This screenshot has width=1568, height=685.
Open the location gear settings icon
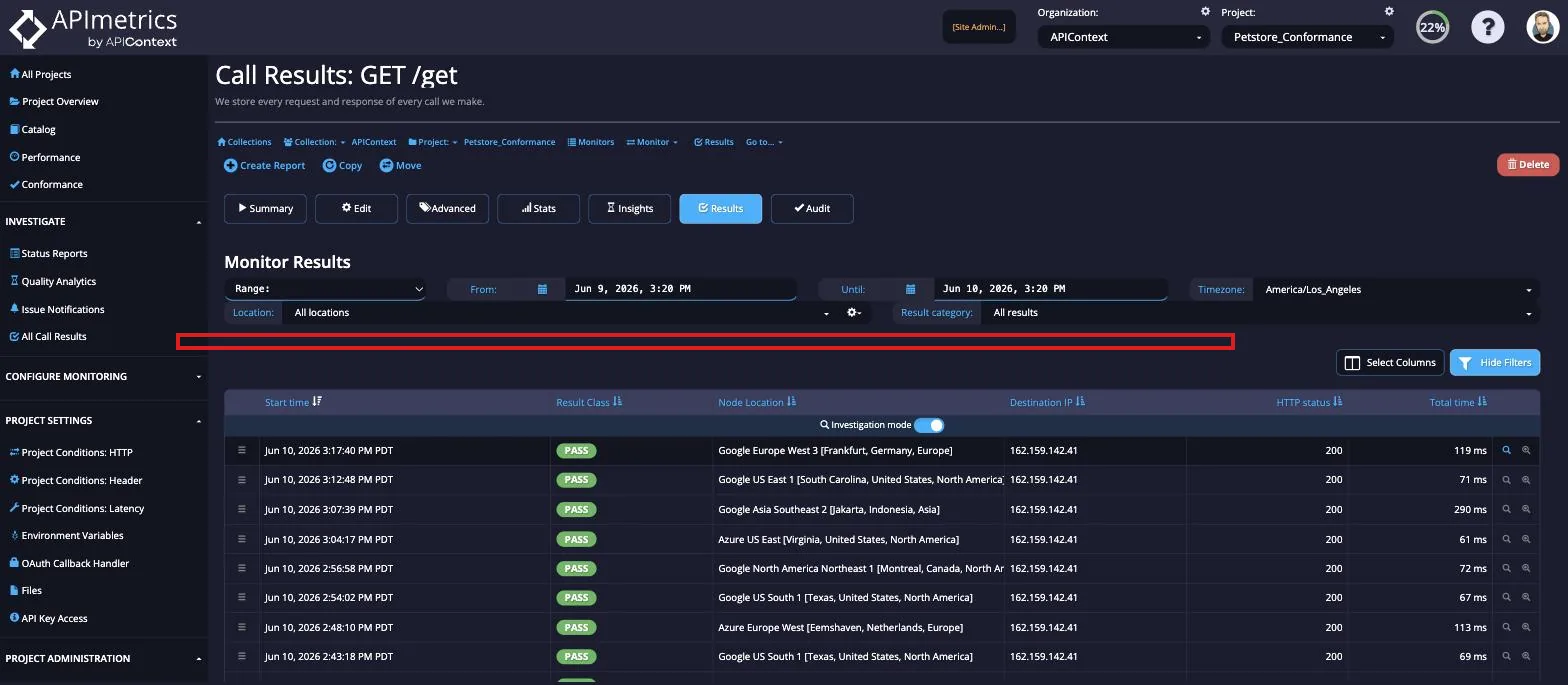tap(854, 313)
